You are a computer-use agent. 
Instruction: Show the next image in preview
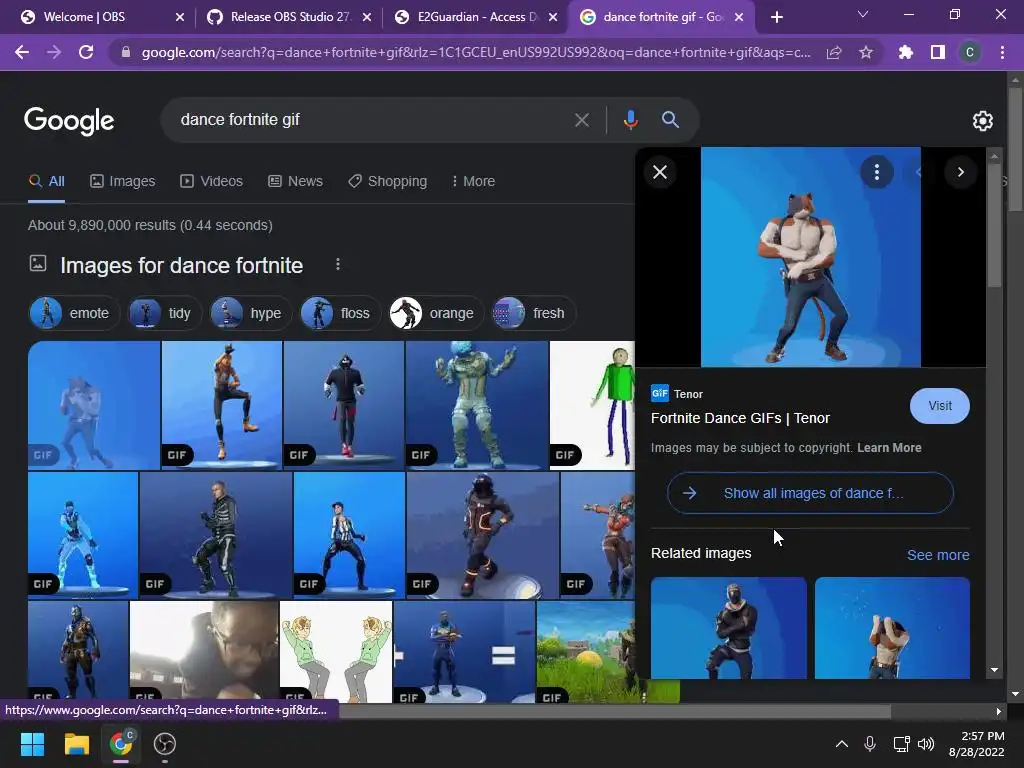point(961,172)
